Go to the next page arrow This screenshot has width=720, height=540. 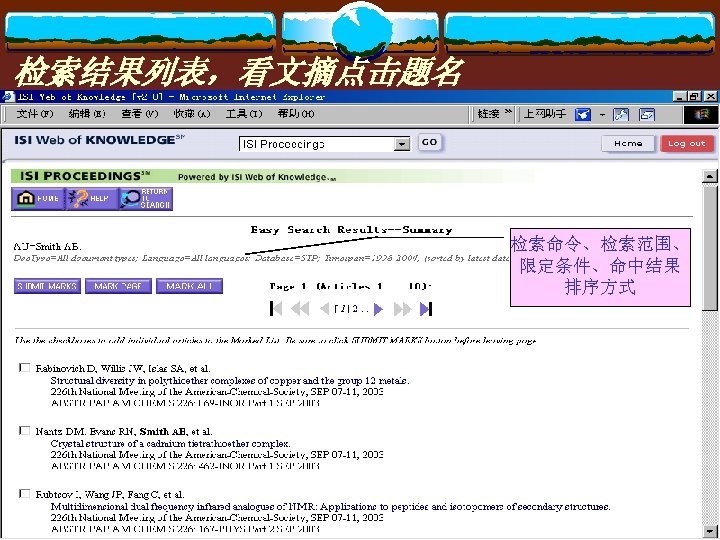[378, 309]
